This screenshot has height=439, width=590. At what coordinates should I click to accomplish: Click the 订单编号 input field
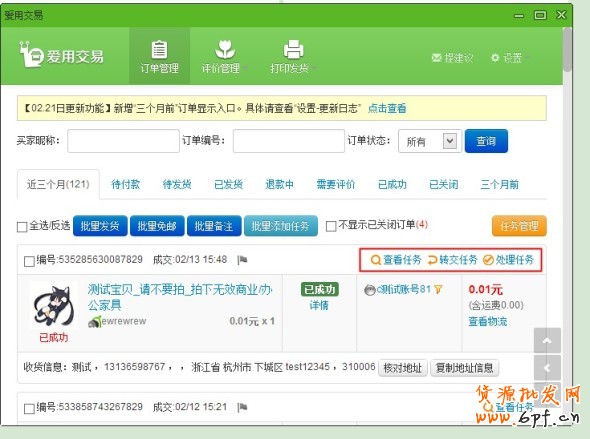[x=289, y=141]
